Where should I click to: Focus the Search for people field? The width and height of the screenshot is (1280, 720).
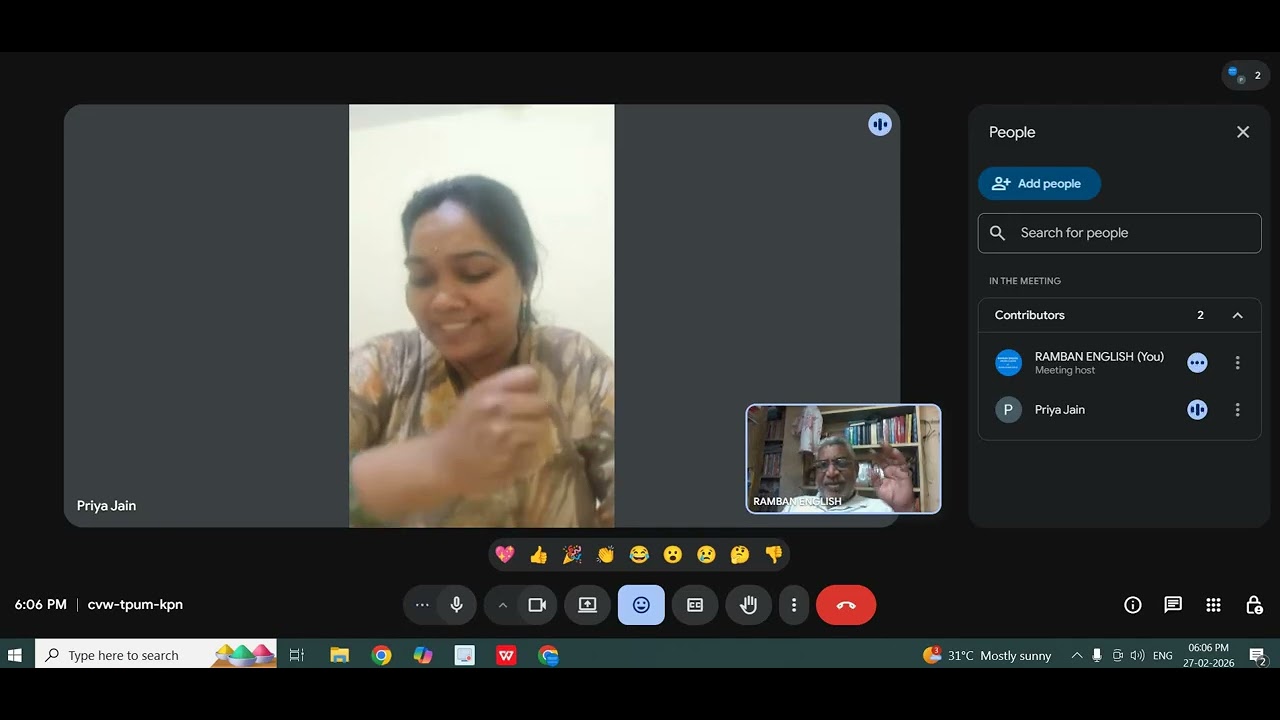pos(1119,233)
